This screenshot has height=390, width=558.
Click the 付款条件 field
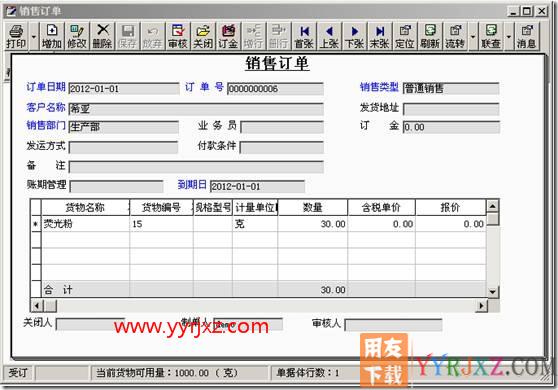click(x=281, y=147)
